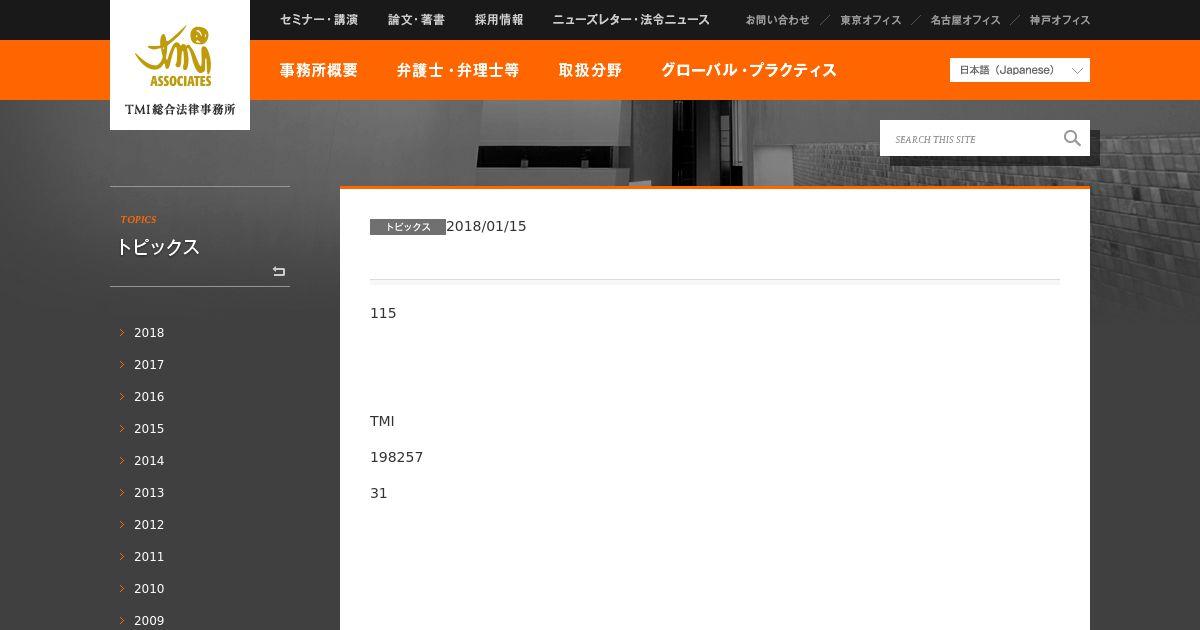Screen dimensions: 1200x630
Task: Open 事務所概要 in the orange navigation
Action: [x=319, y=70]
